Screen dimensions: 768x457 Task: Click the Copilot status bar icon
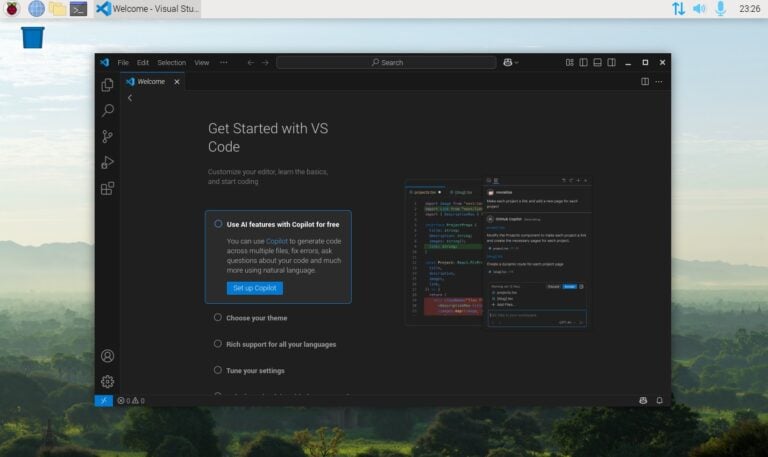643,401
